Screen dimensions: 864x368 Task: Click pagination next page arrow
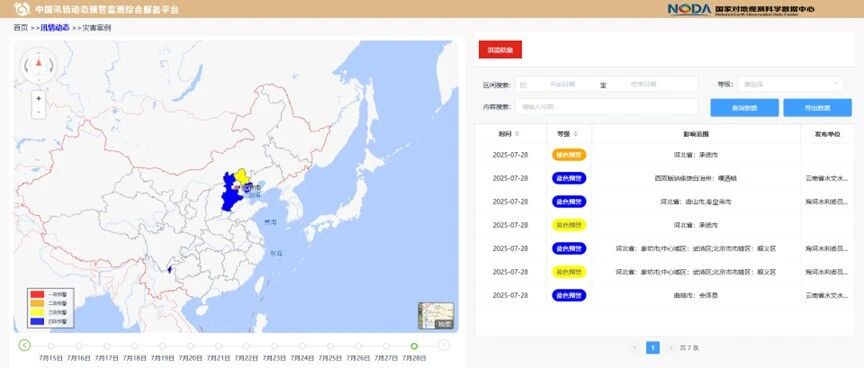(671, 348)
